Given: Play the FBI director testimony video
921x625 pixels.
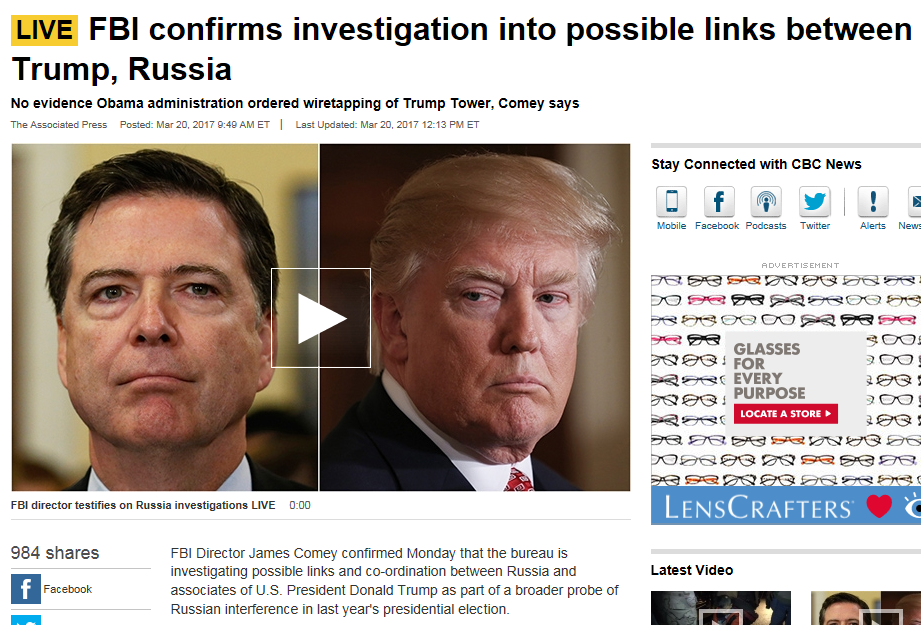Looking at the screenshot, I should click(x=321, y=318).
